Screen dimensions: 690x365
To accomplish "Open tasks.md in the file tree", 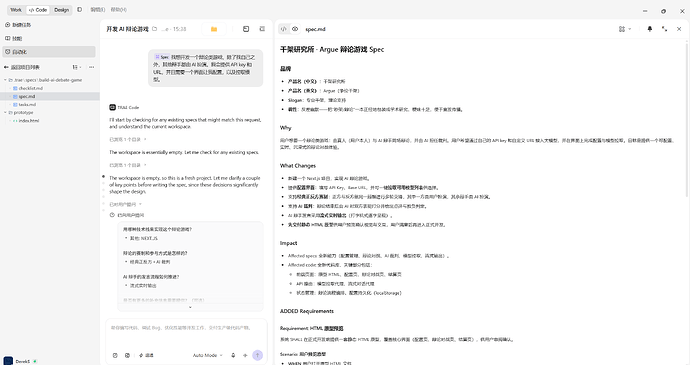I will pos(27,105).
